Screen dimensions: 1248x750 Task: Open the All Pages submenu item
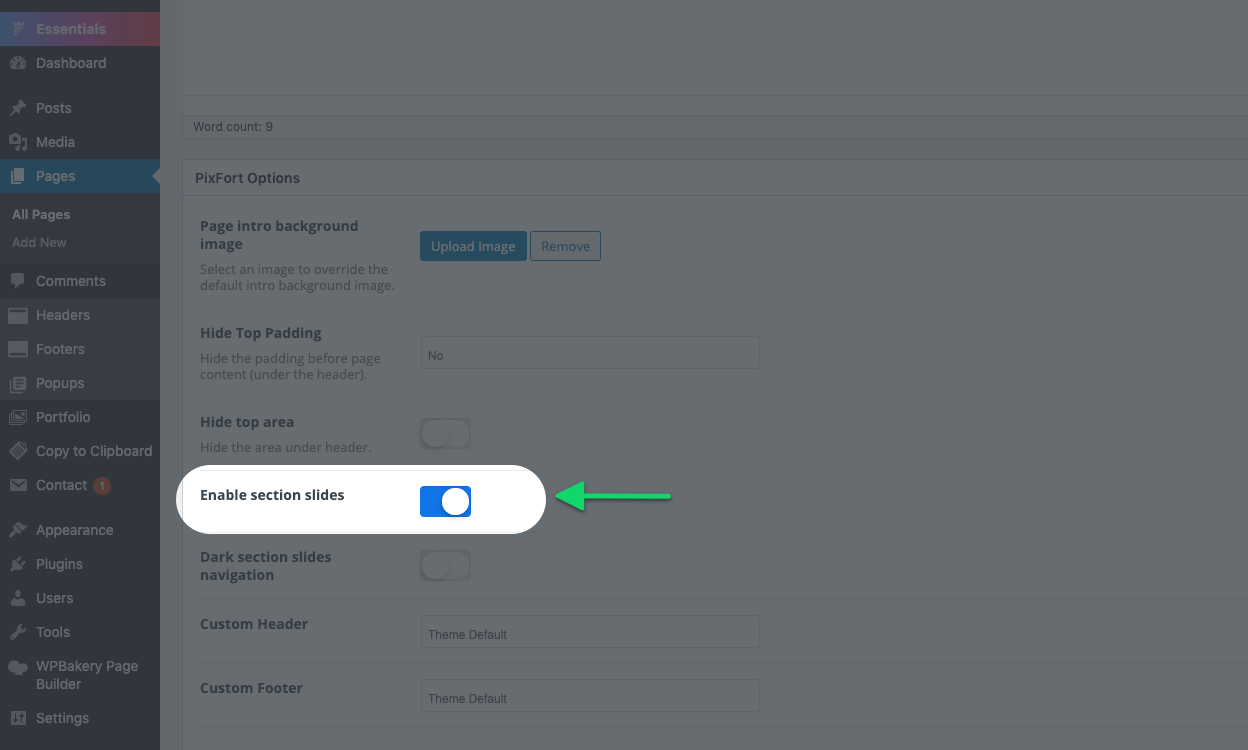coord(41,214)
